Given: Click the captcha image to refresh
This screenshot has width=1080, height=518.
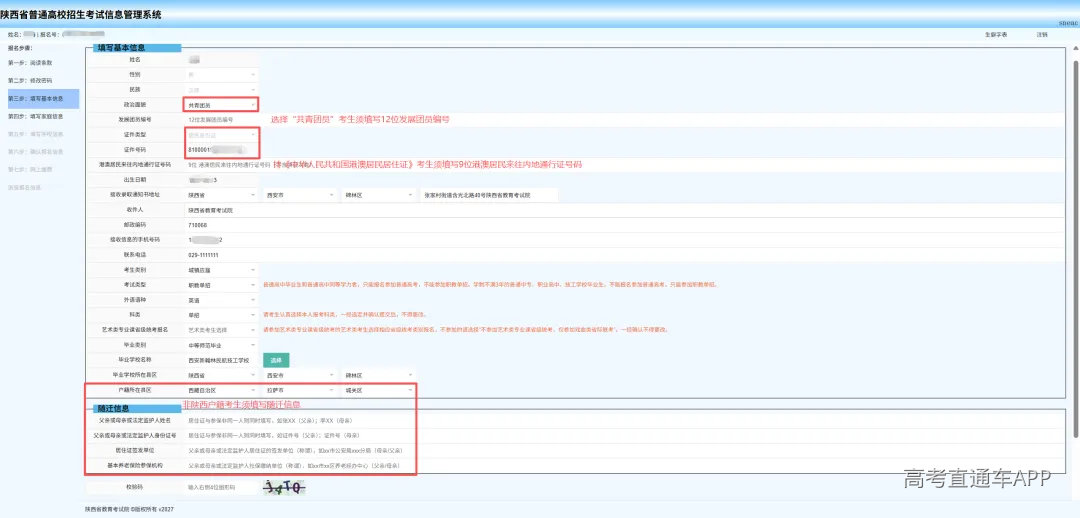Looking at the screenshot, I should click(x=284, y=488).
